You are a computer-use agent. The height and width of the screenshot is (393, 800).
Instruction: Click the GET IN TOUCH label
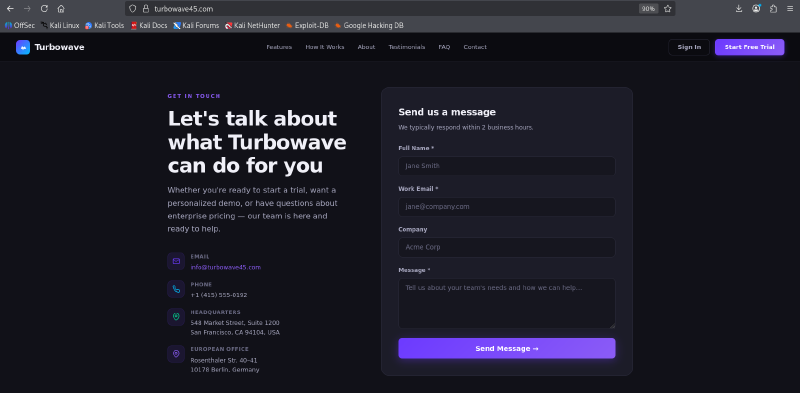(x=194, y=96)
